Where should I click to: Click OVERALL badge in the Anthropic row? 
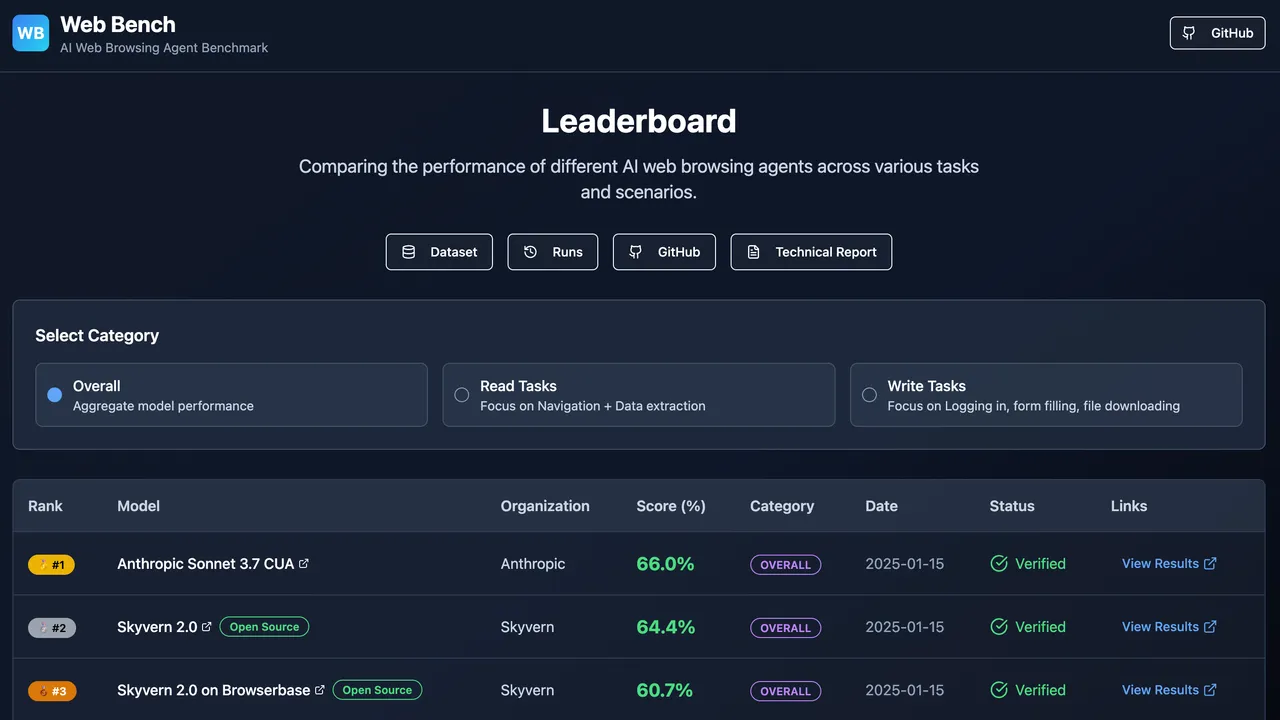tap(786, 565)
